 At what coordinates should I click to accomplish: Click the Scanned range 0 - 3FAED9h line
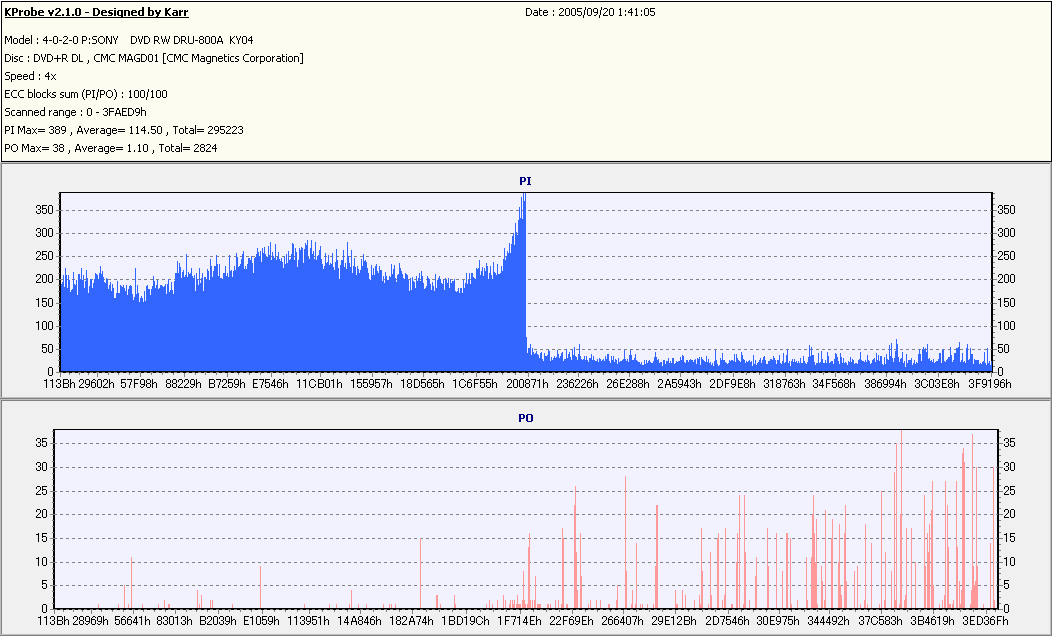pos(75,112)
